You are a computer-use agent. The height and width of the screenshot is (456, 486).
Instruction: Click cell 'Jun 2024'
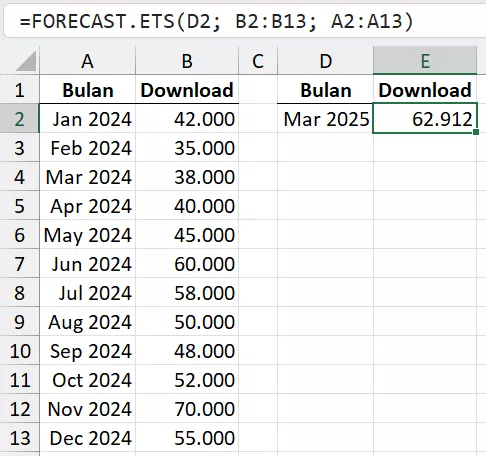pos(88,264)
